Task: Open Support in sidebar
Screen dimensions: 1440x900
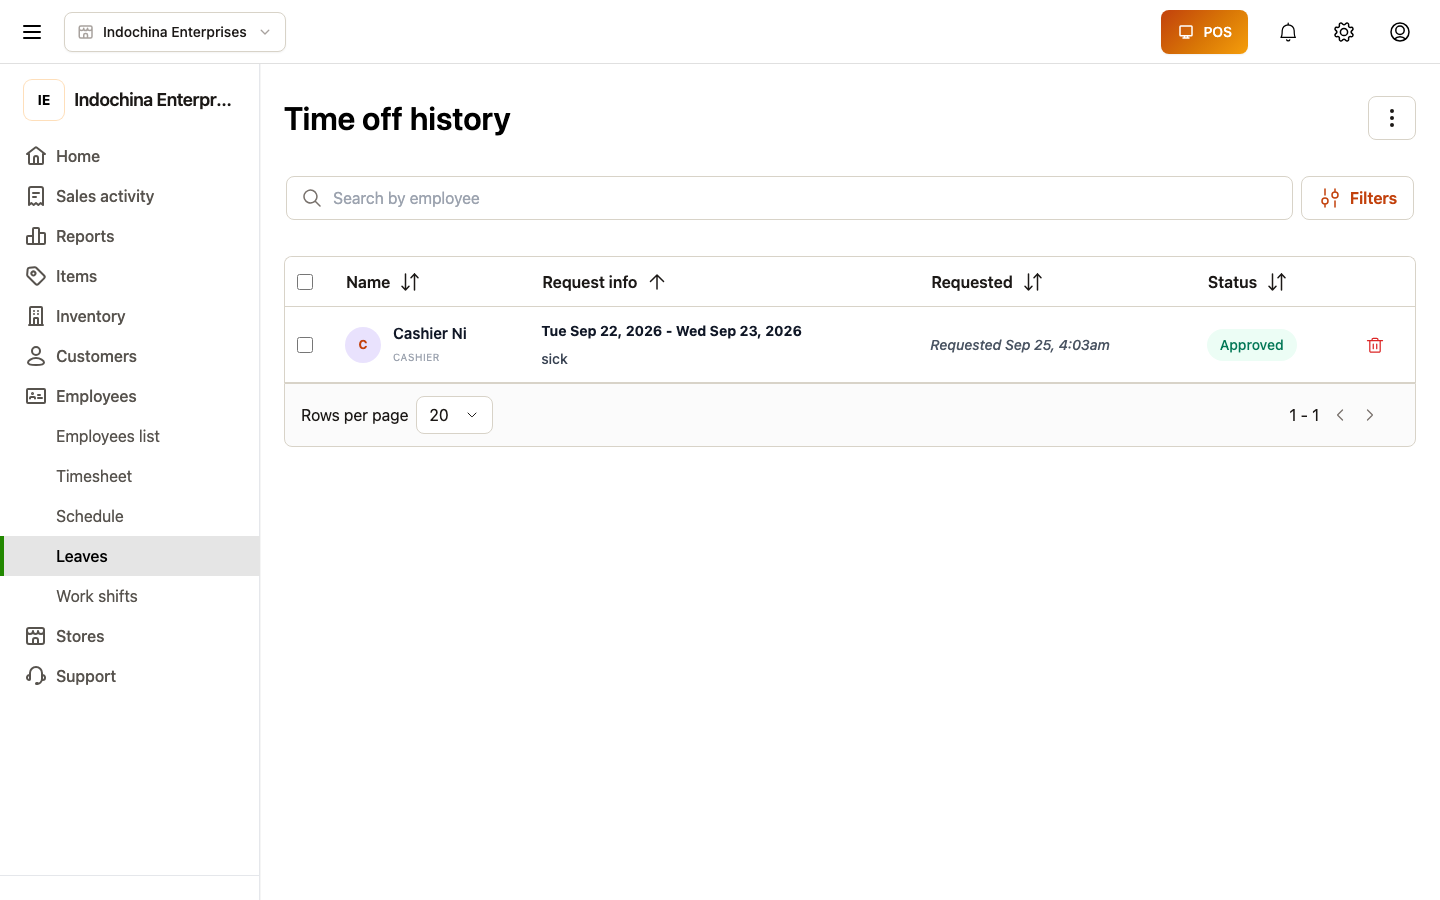Action: [x=130, y=676]
